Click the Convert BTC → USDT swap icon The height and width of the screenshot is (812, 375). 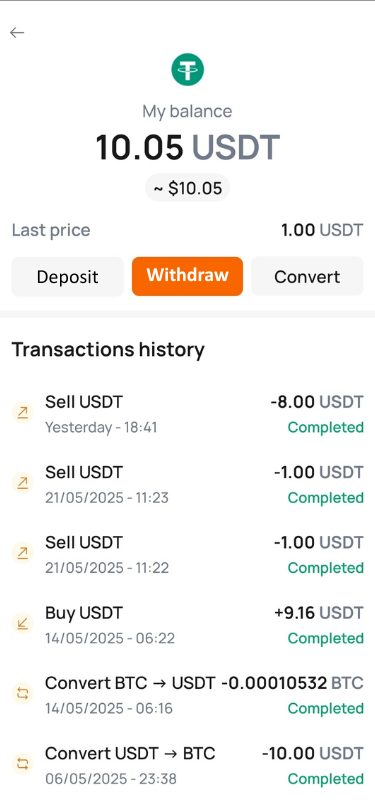pos(22,694)
